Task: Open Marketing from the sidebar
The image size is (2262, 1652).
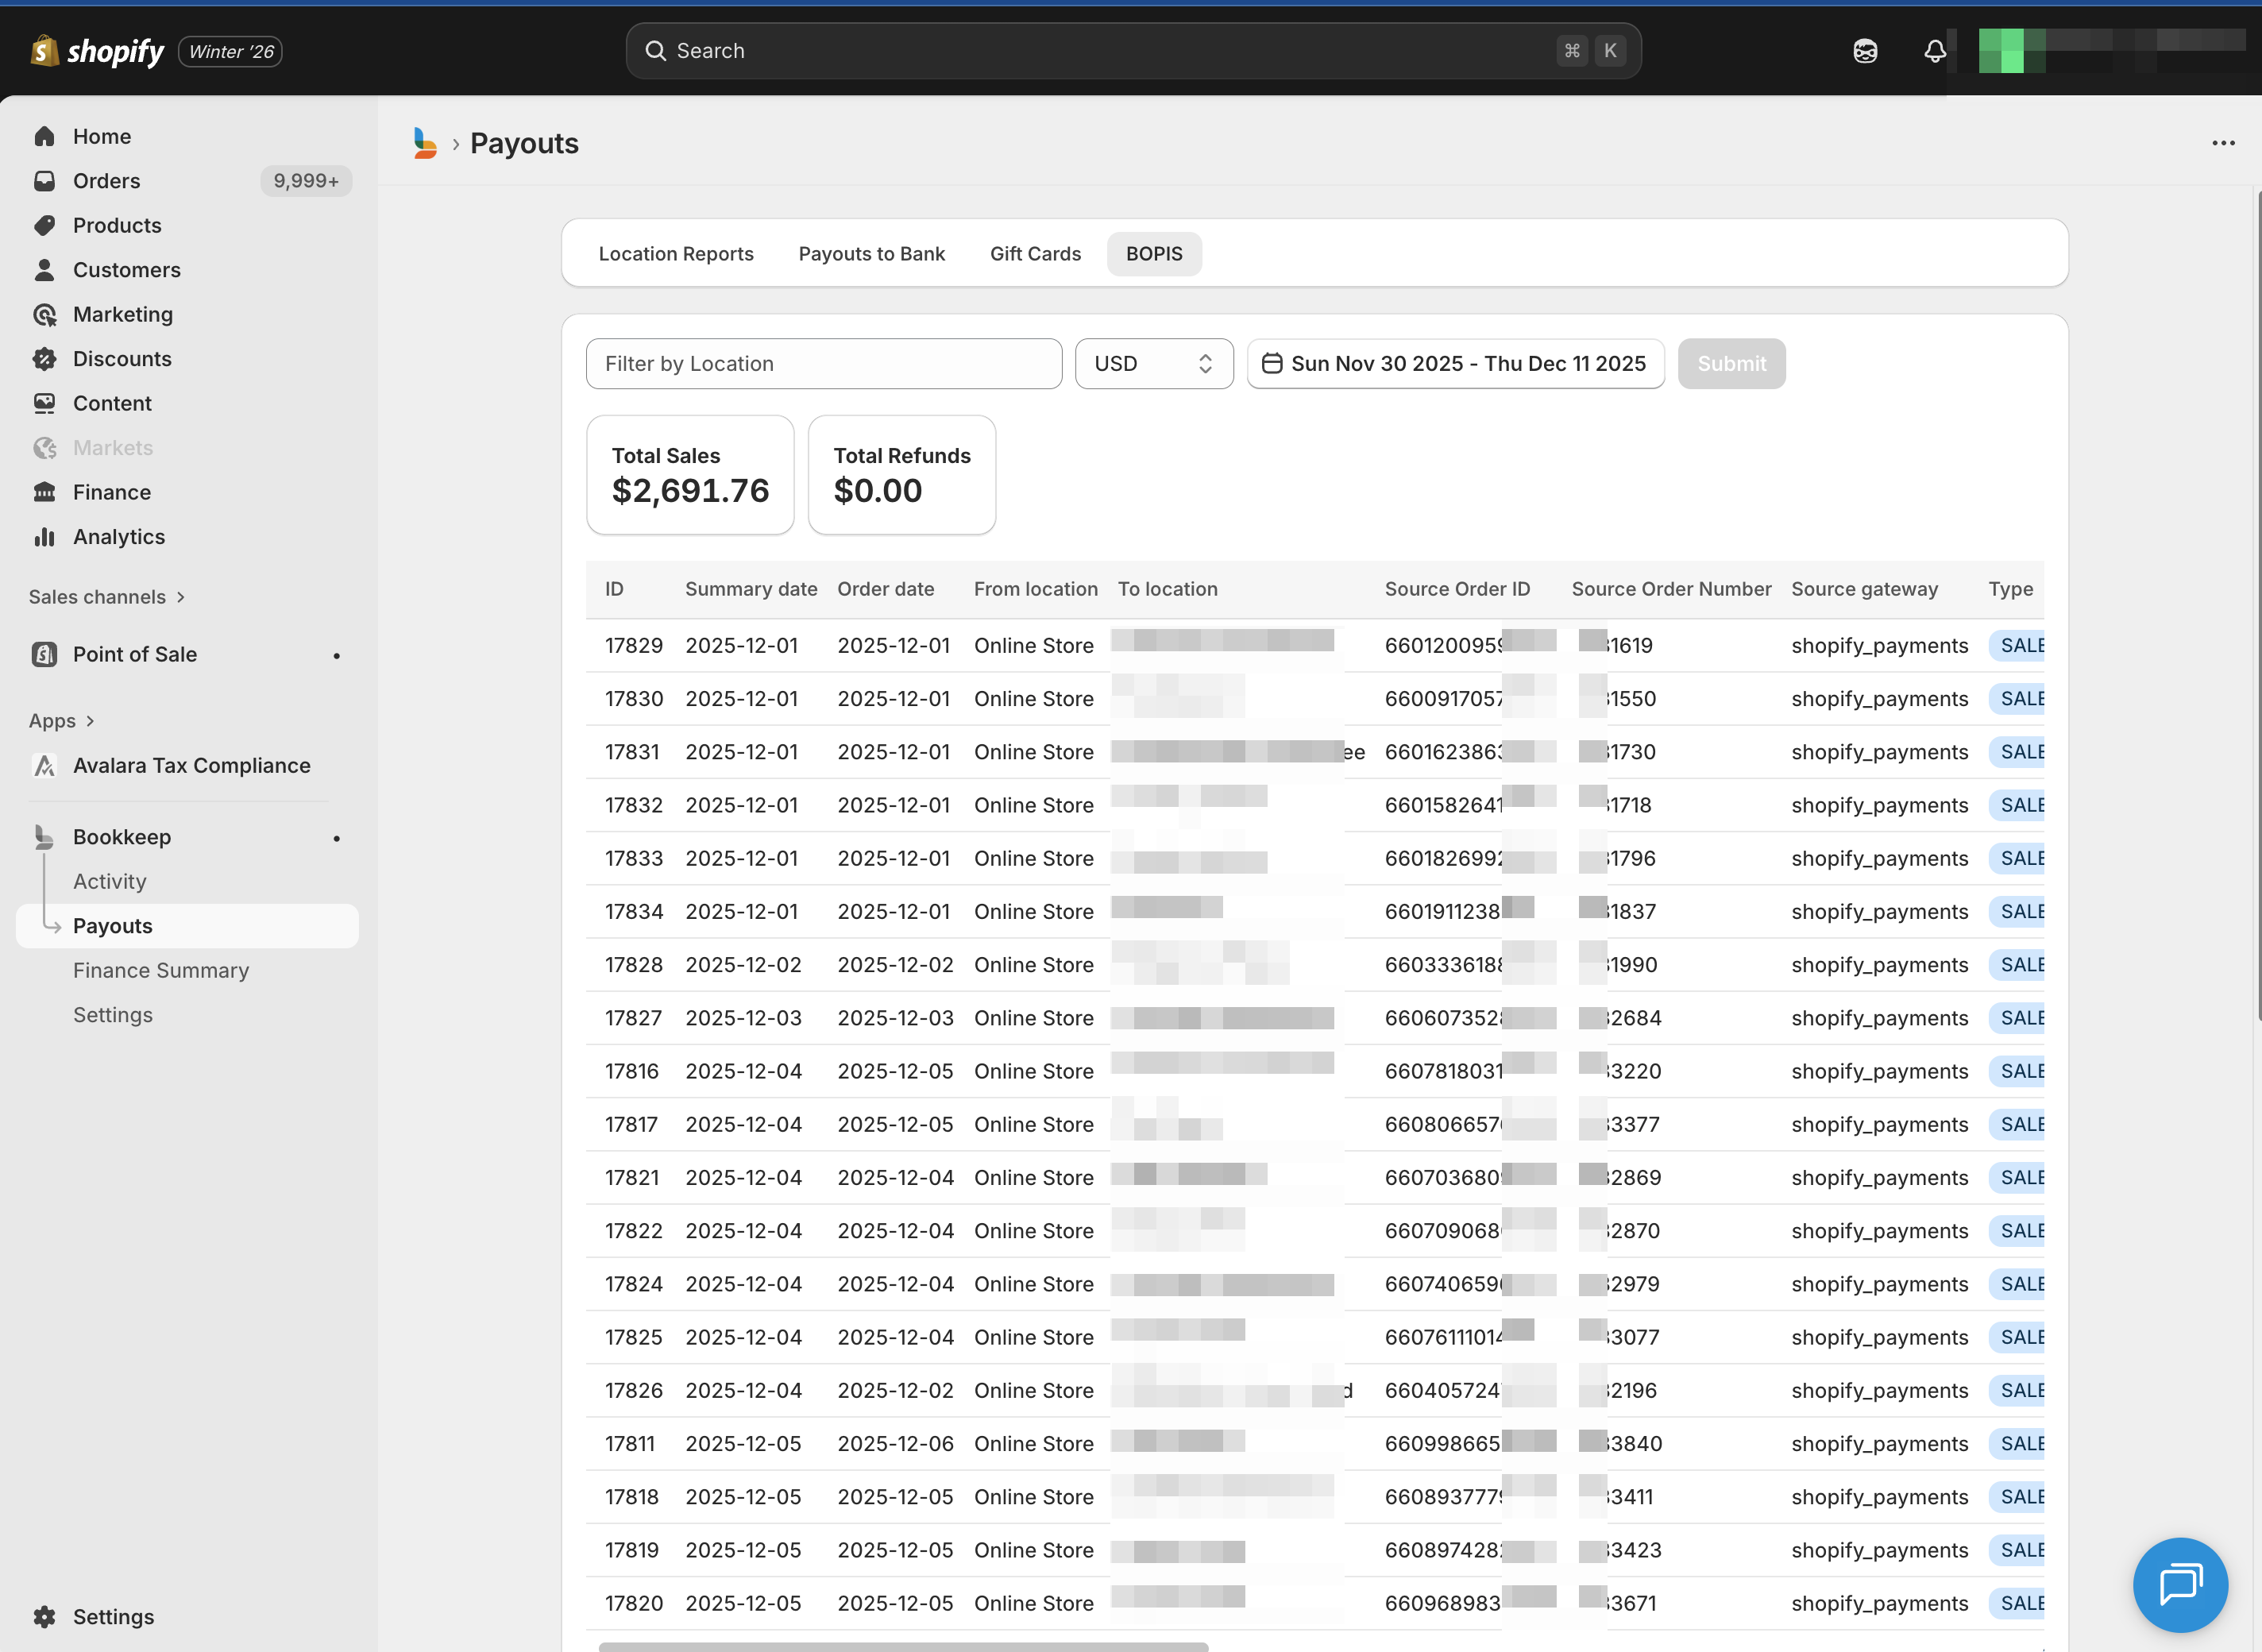Action: click(123, 314)
